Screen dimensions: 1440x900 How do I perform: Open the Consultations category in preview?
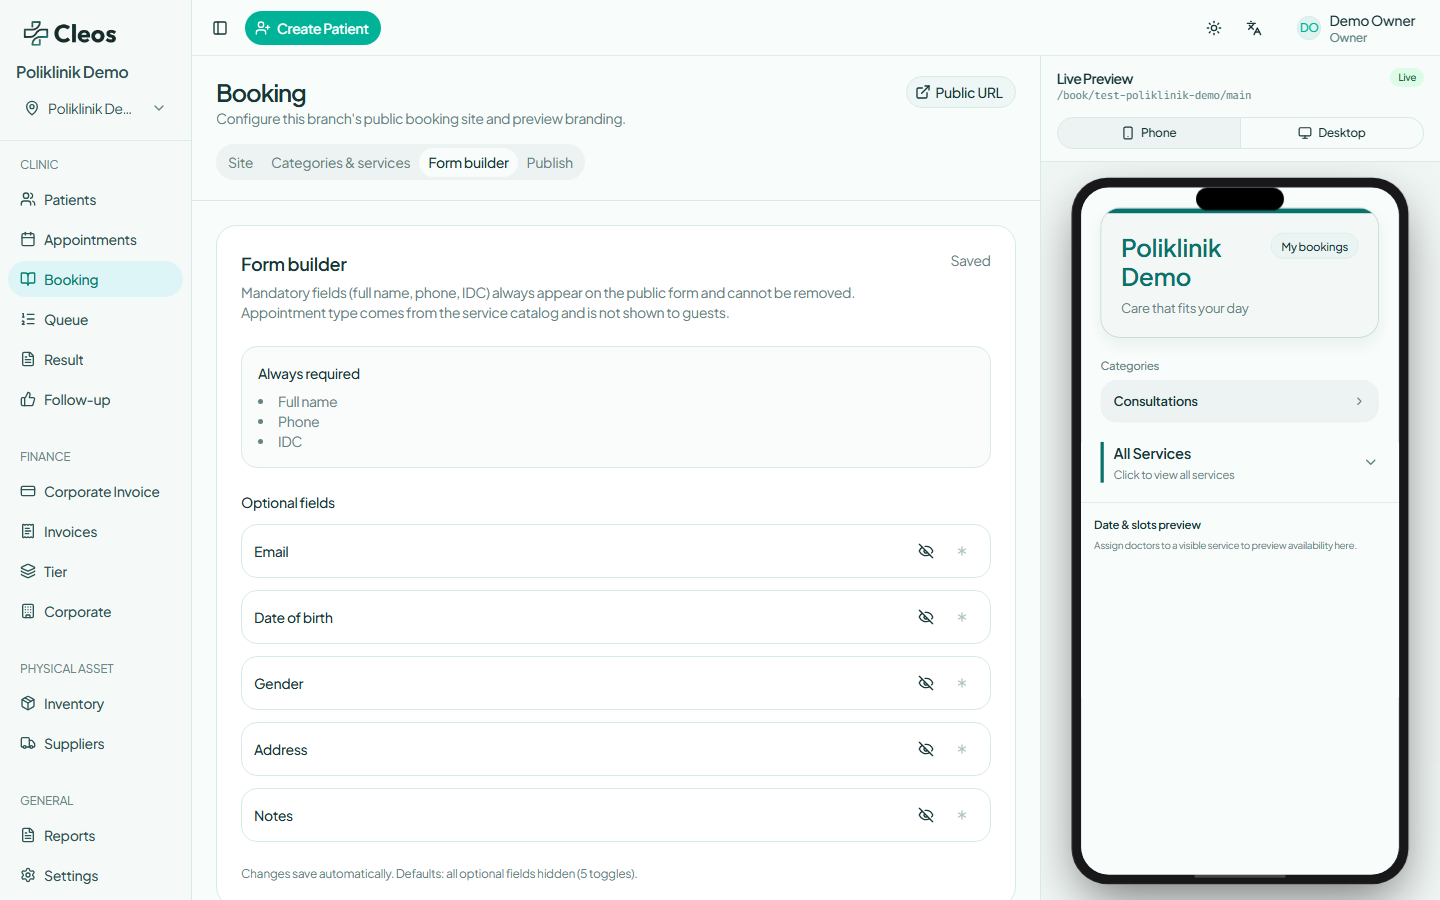[x=1239, y=401]
